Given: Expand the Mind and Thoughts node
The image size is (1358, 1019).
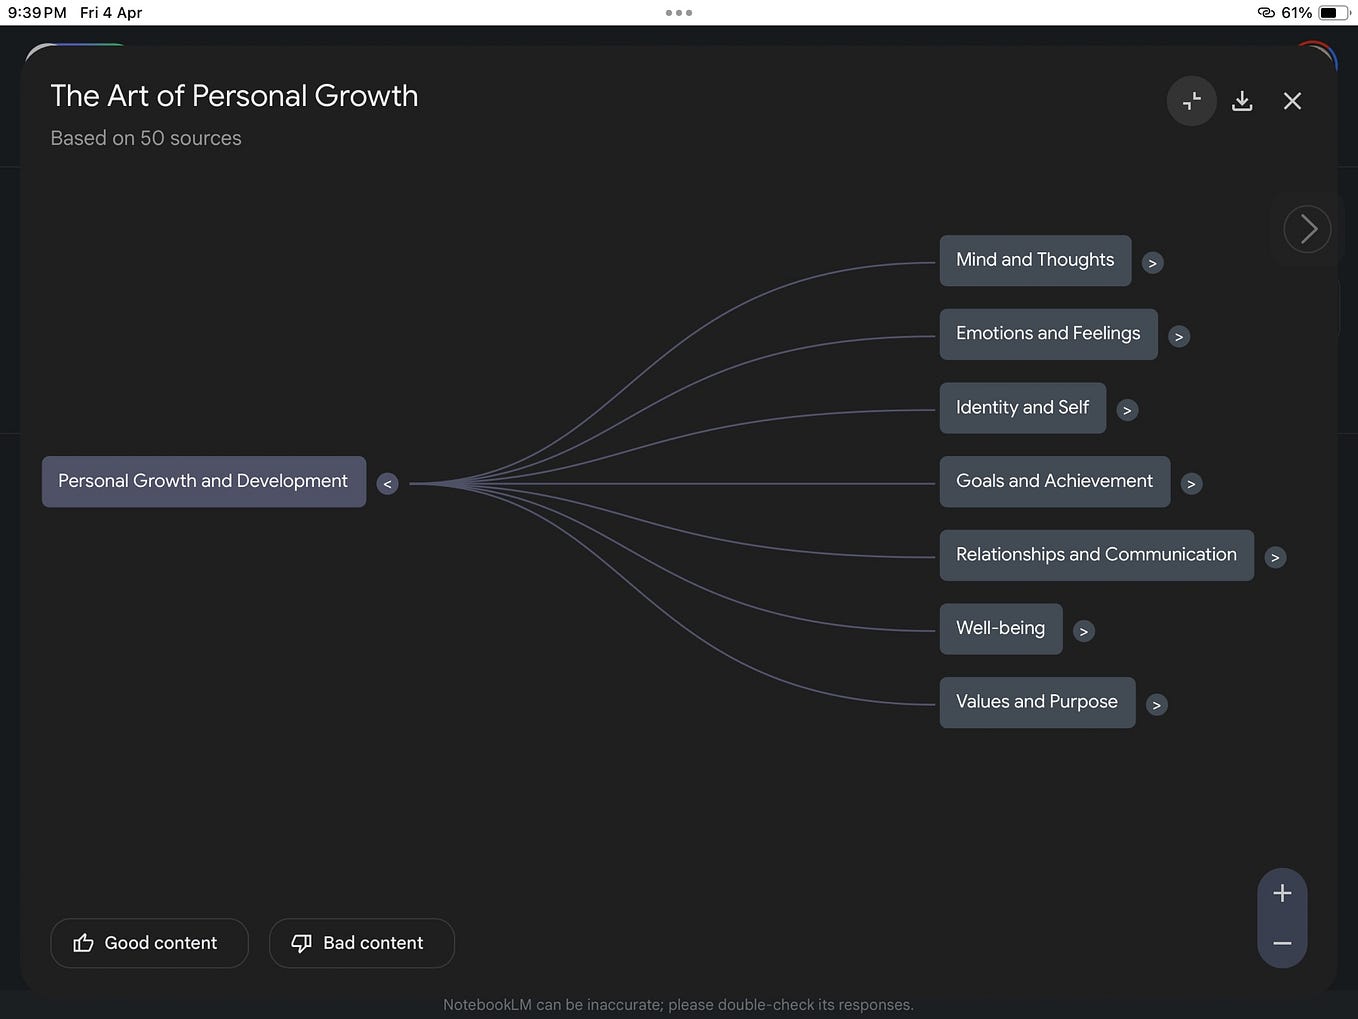Looking at the screenshot, I should (x=1152, y=263).
